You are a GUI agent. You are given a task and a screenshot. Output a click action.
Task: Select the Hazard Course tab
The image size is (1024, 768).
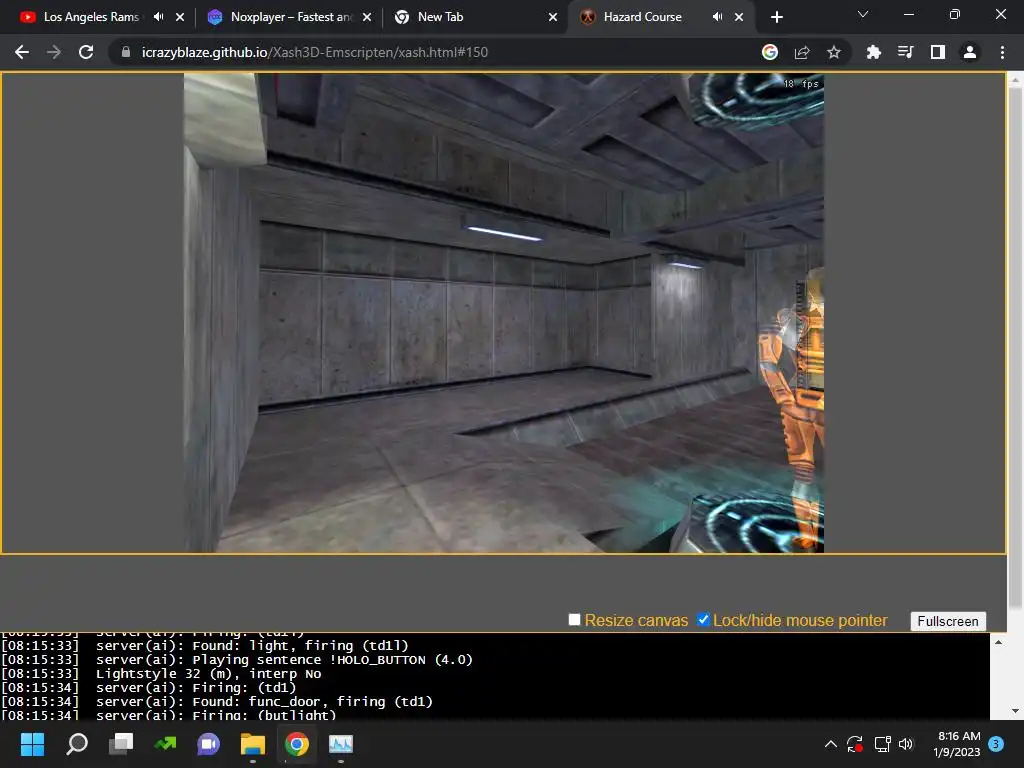coord(643,17)
